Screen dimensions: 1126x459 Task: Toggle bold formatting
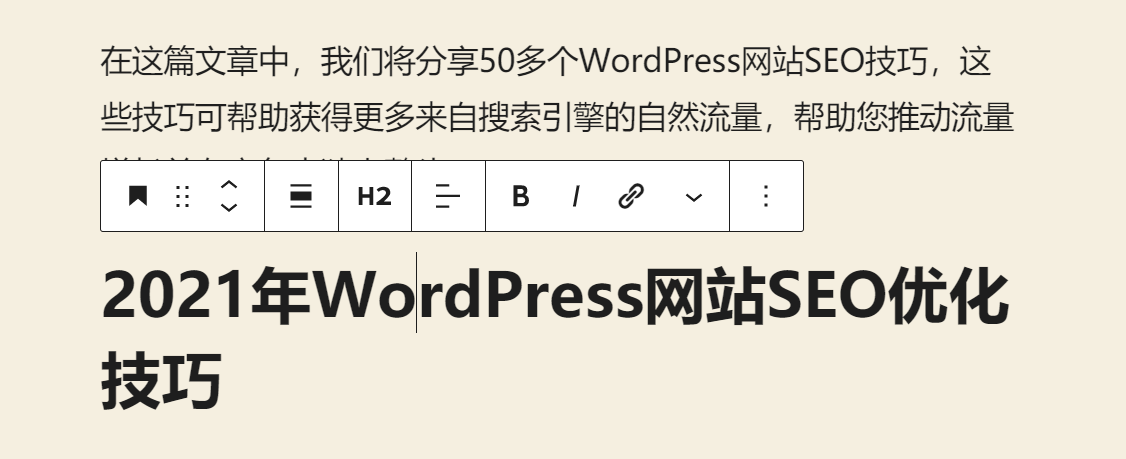(x=521, y=196)
